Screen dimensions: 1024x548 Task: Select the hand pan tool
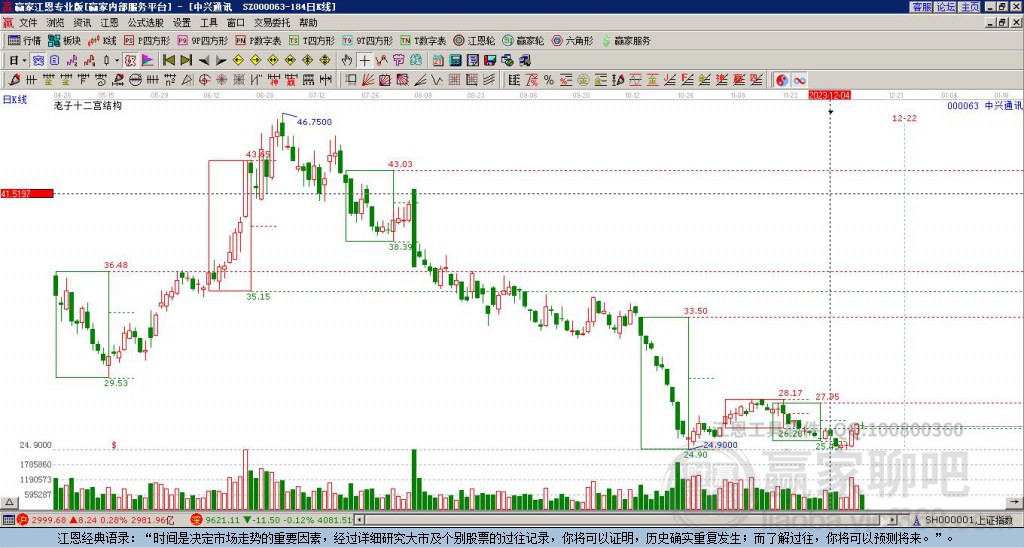(347, 61)
